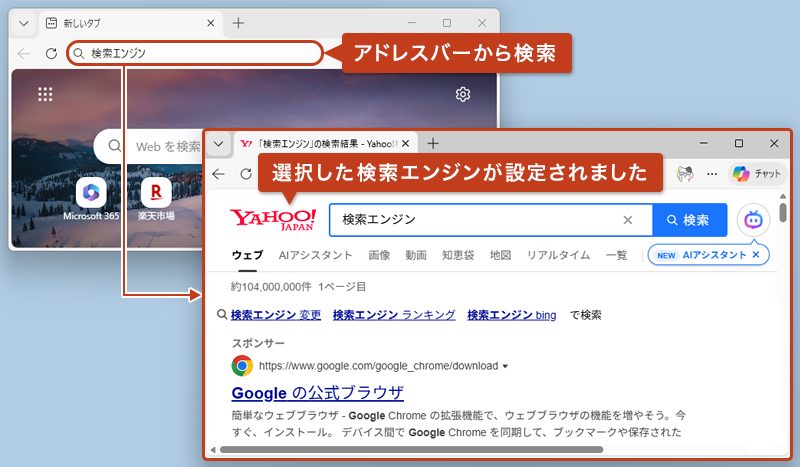Dismiss the NEW AIアシスタント bubble
This screenshot has height=467, width=800.
pos(756,255)
